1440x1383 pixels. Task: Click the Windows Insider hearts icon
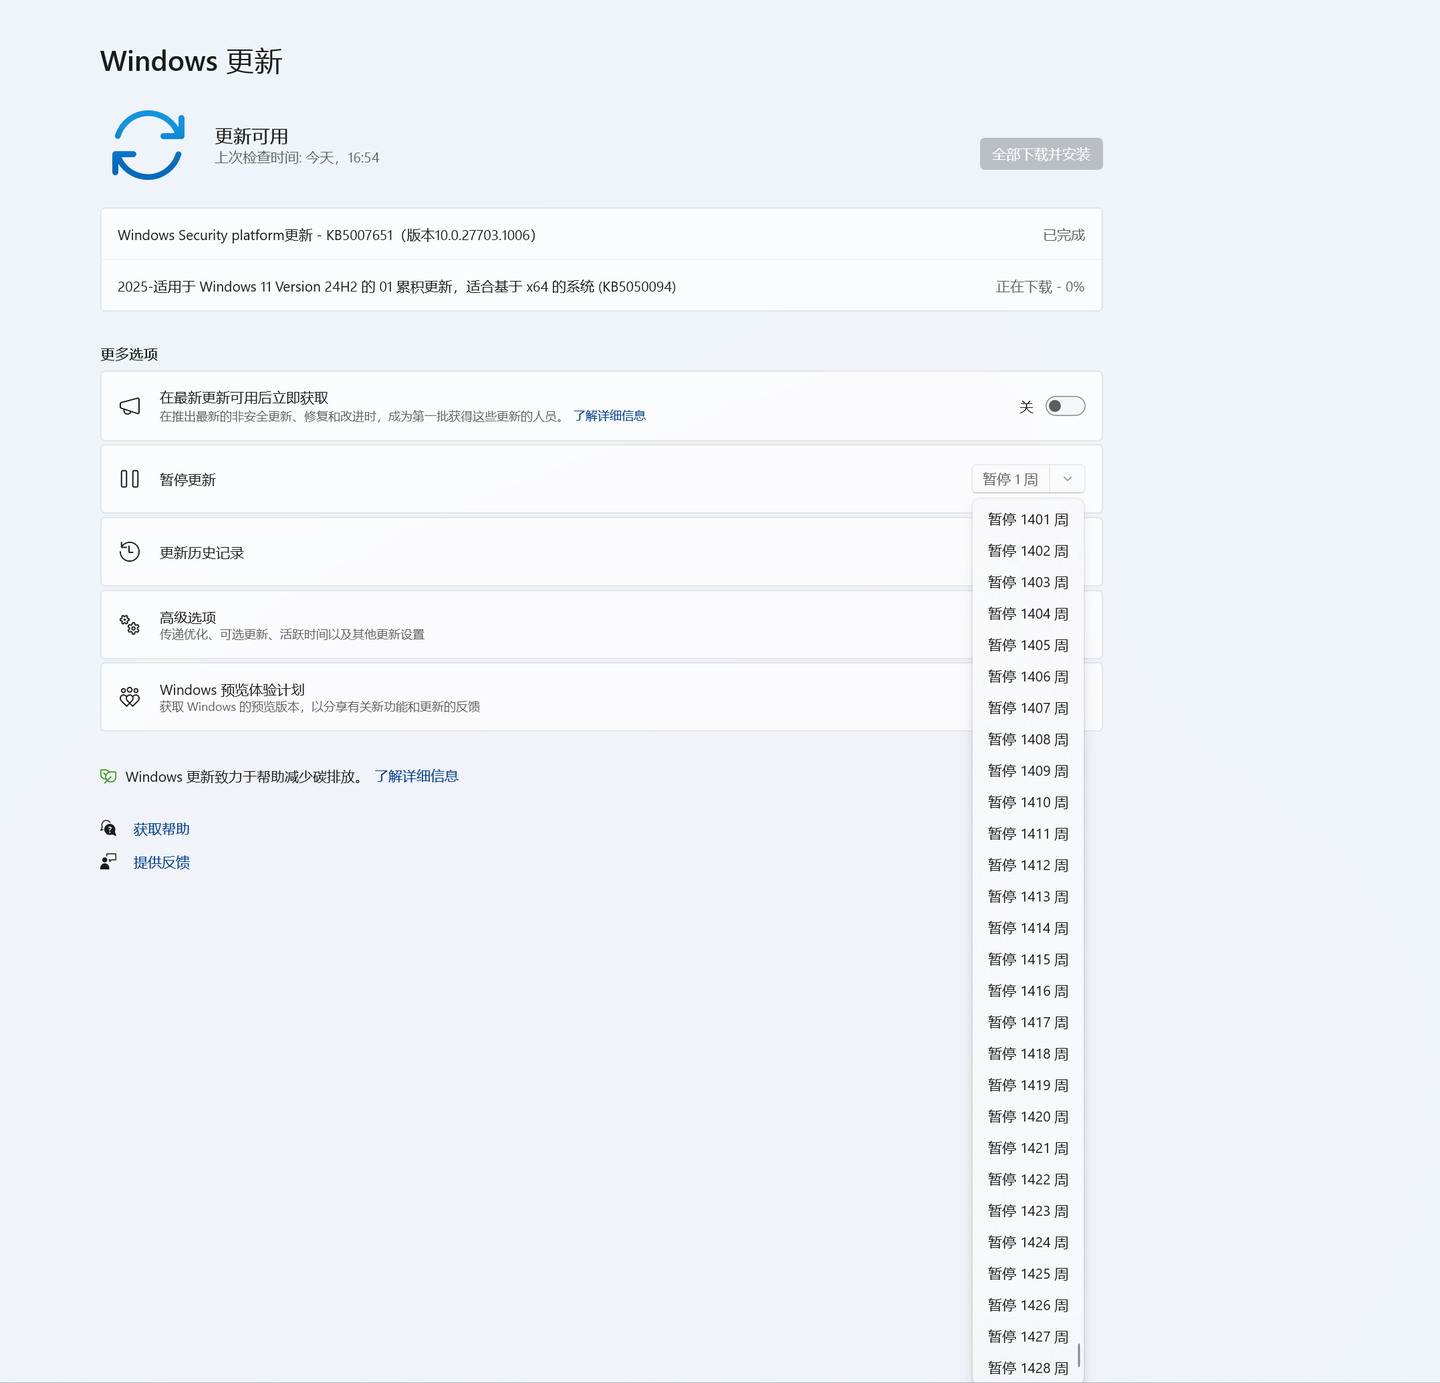click(130, 697)
